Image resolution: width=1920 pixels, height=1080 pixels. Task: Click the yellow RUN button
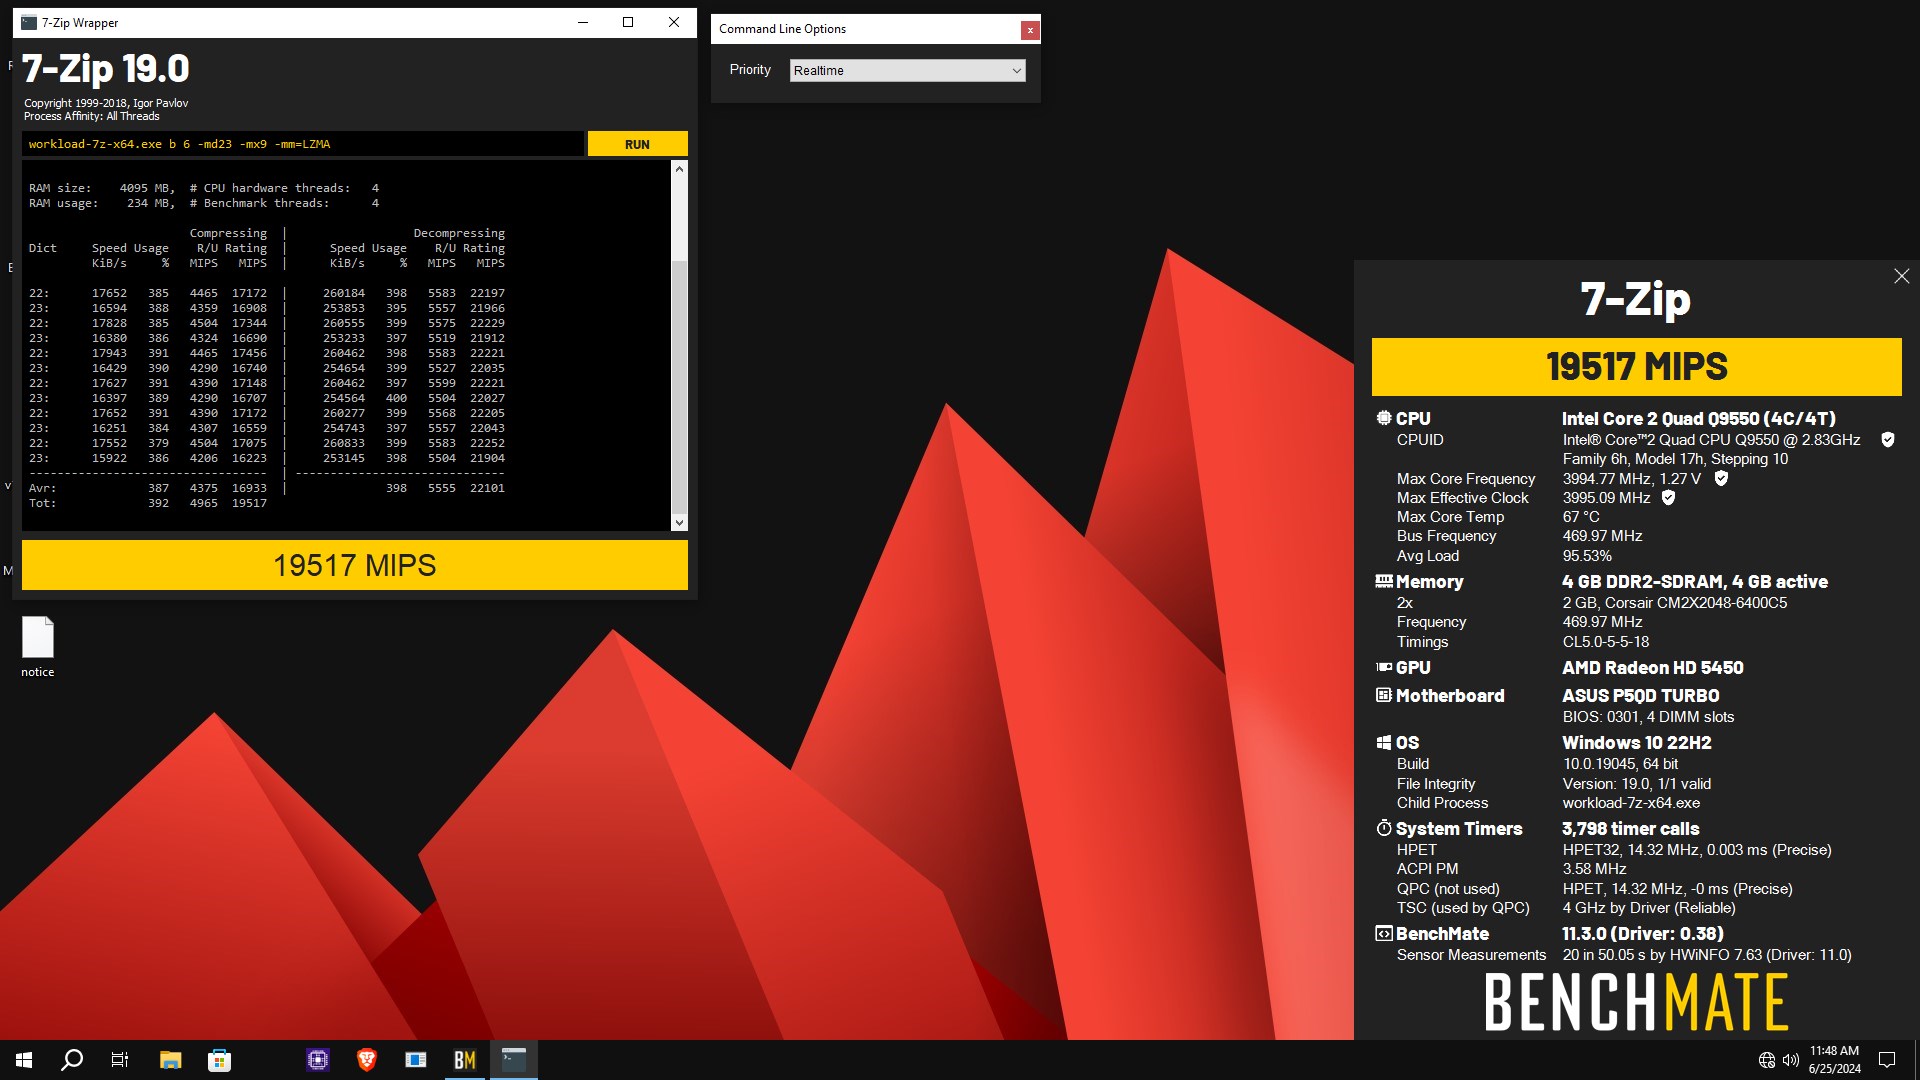pos(637,144)
